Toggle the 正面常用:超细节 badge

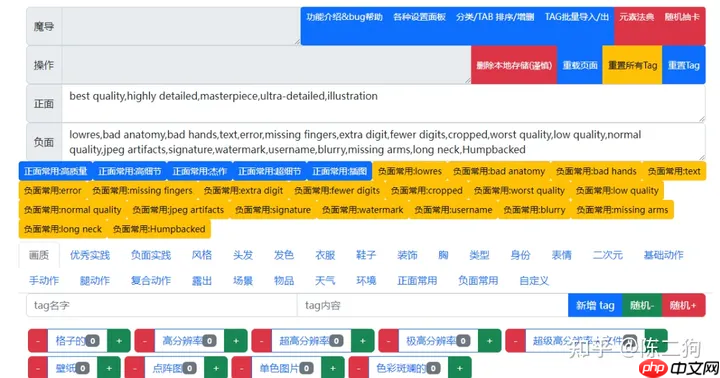[x=270, y=171]
